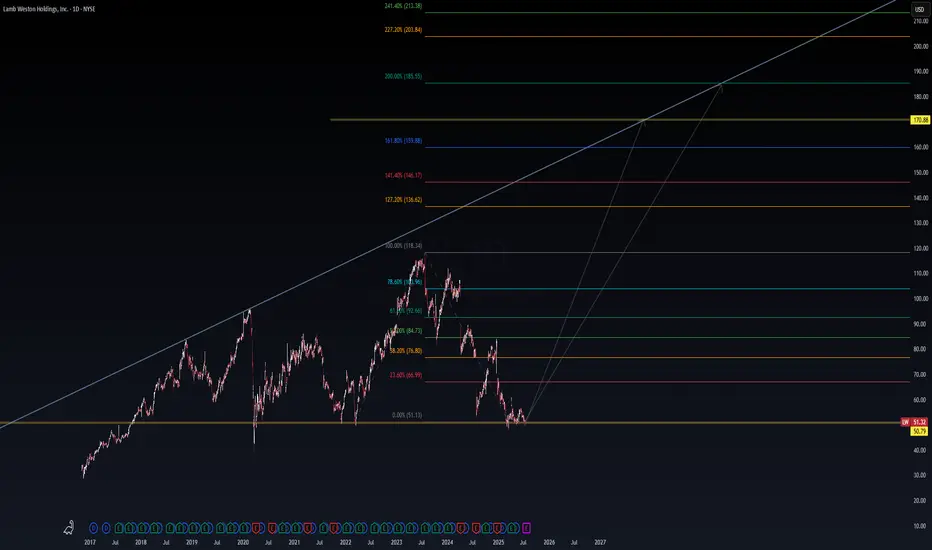Click 2026 on the time axis
932x550 pixels.
549,542
